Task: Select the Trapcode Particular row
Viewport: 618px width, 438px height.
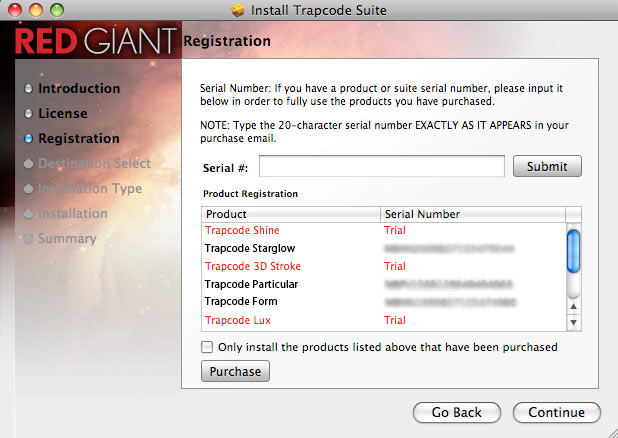Action: (x=383, y=284)
